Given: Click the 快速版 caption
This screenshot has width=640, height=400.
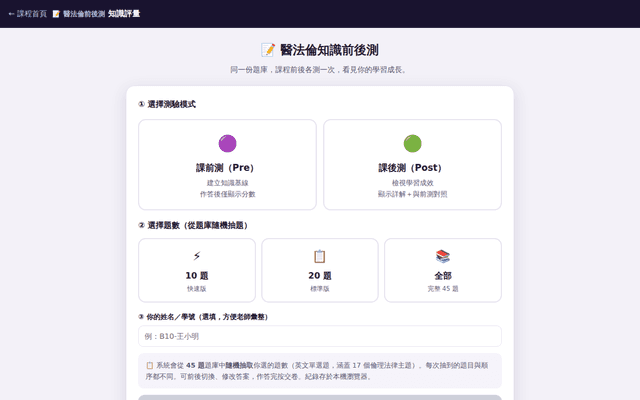Looking at the screenshot, I should (197, 289).
